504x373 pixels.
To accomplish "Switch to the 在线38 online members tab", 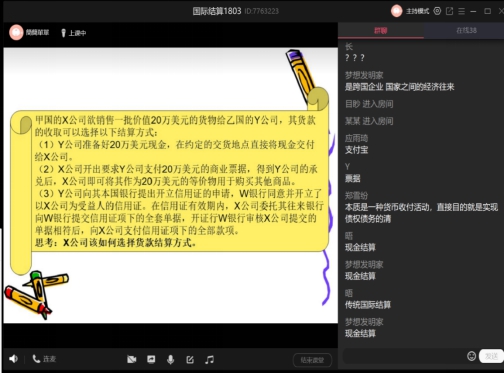I will click(x=466, y=30).
